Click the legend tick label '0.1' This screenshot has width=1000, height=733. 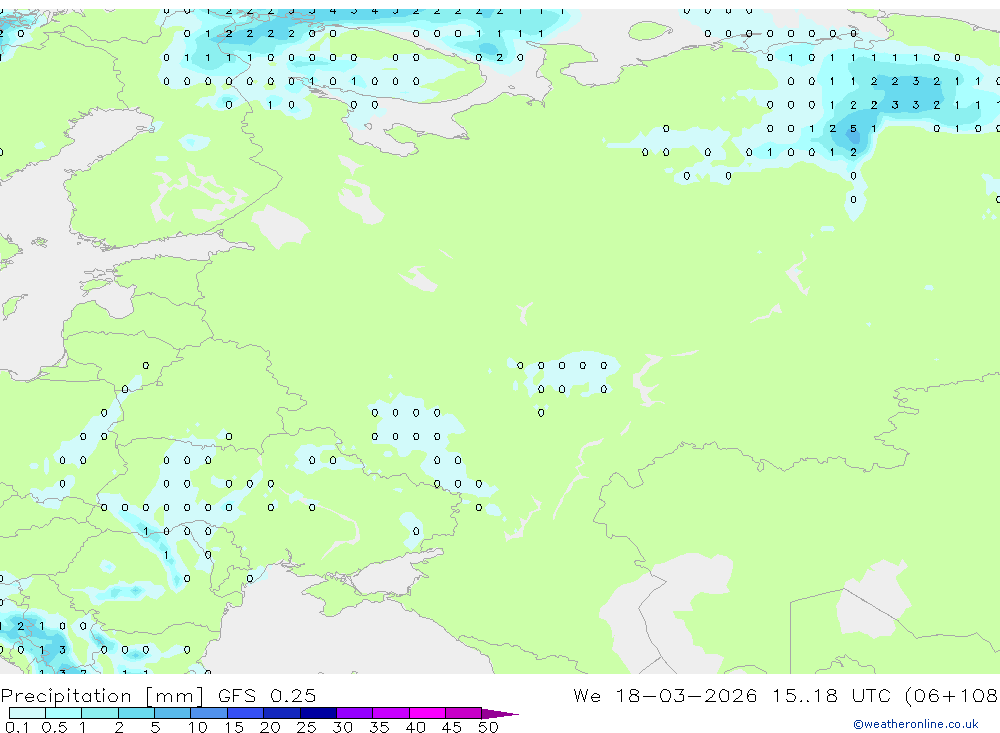tap(17, 727)
